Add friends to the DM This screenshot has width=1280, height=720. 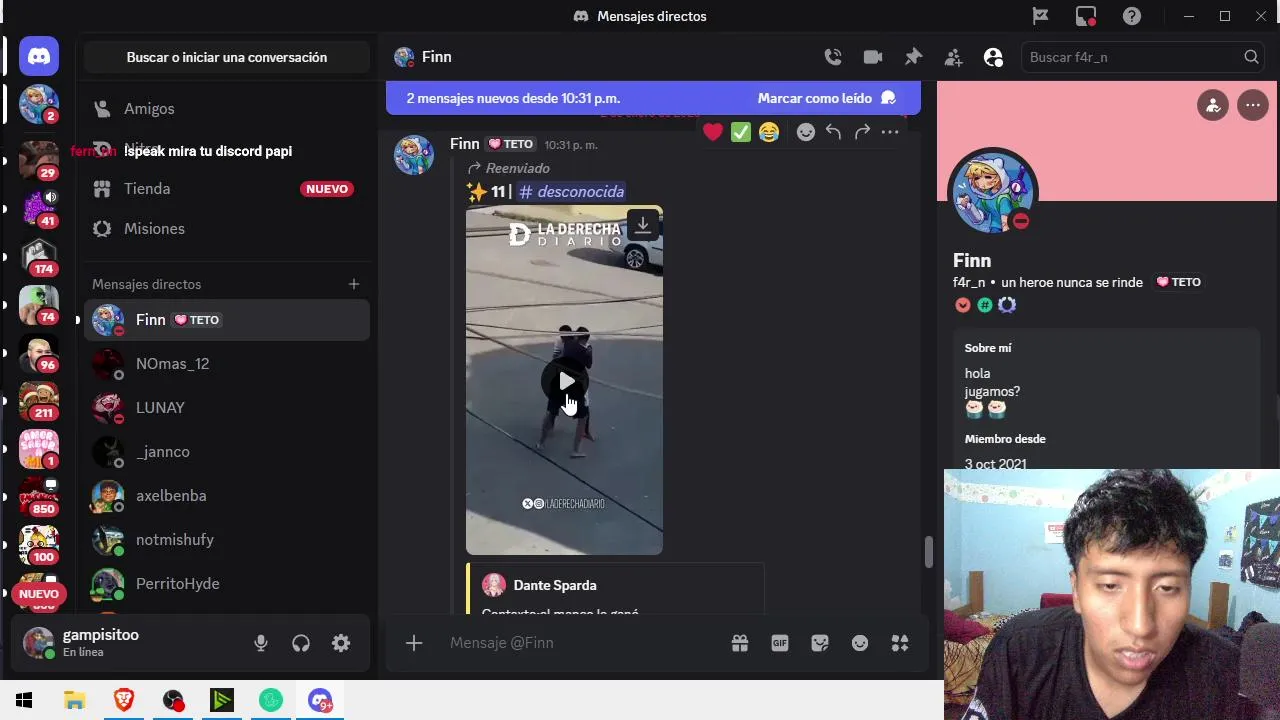pyautogui.click(x=953, y=57)
